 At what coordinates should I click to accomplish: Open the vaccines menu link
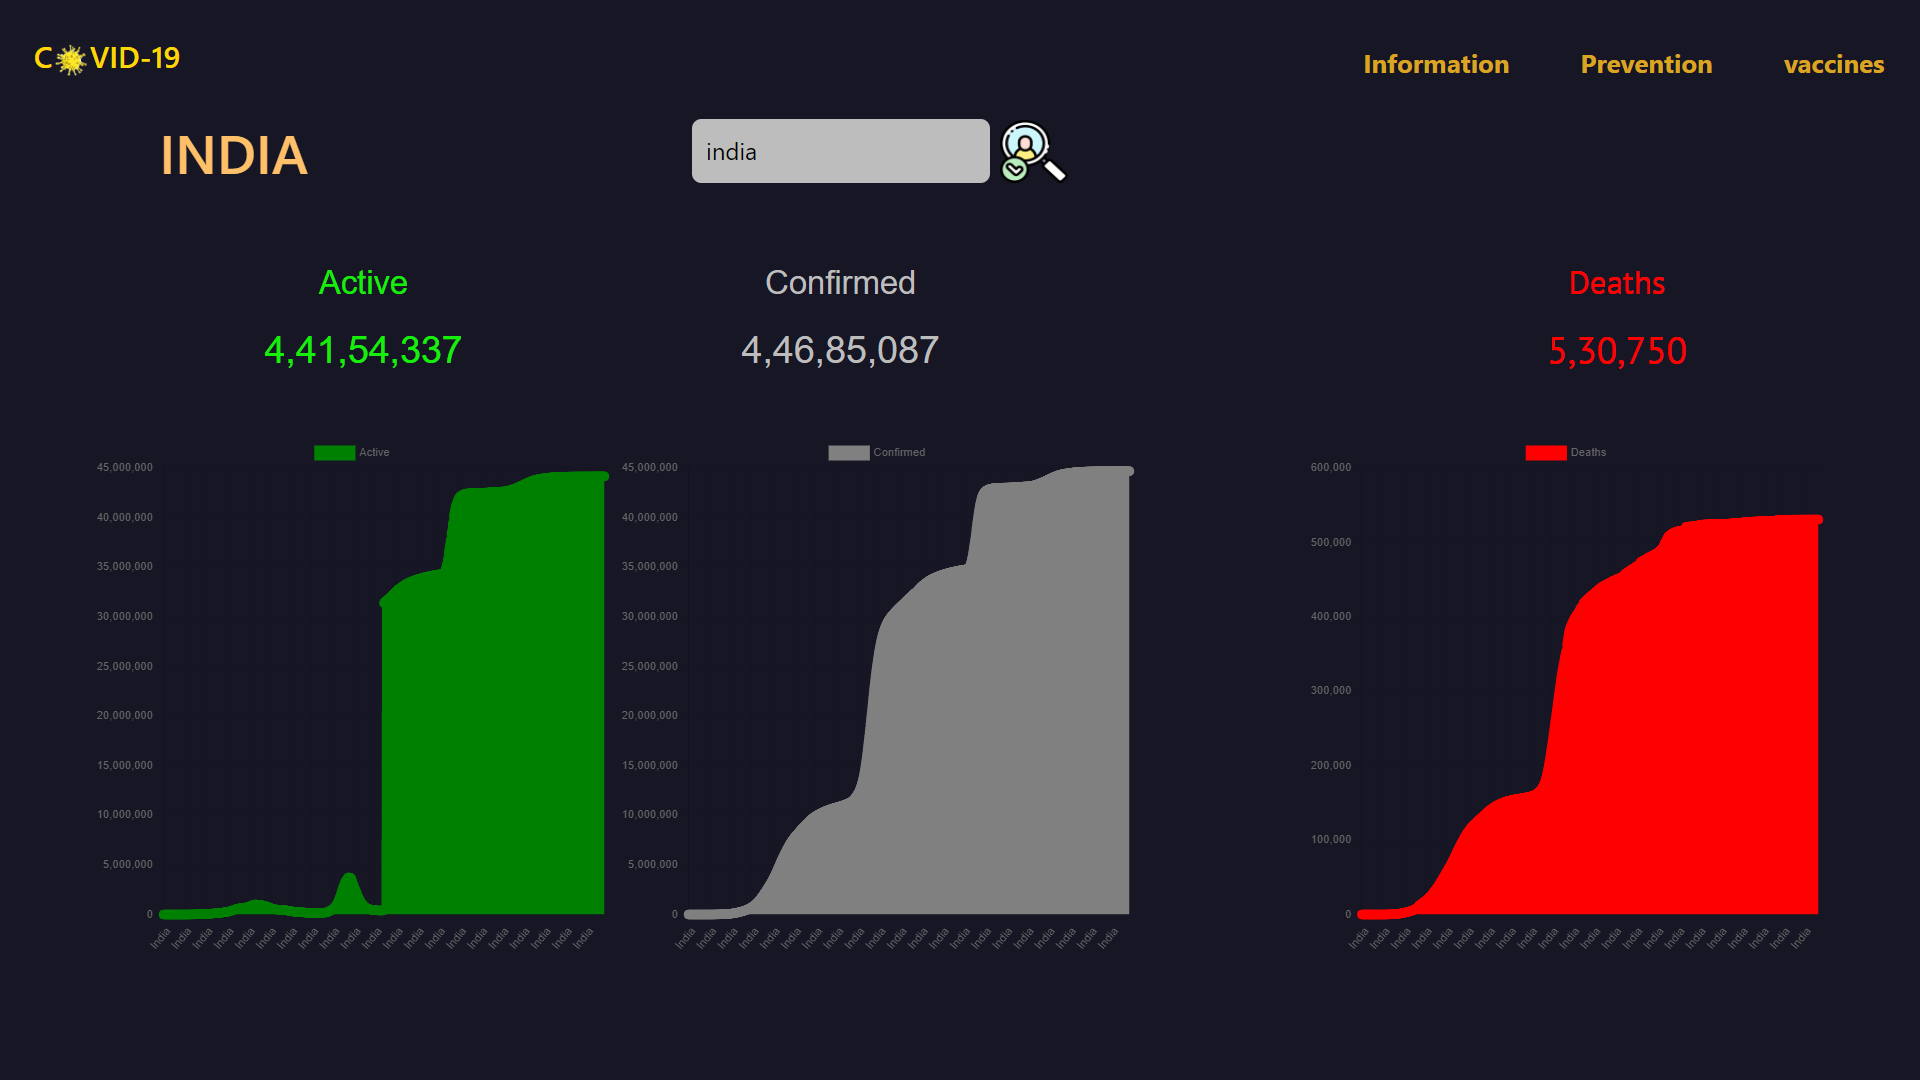coord(1834,64)
